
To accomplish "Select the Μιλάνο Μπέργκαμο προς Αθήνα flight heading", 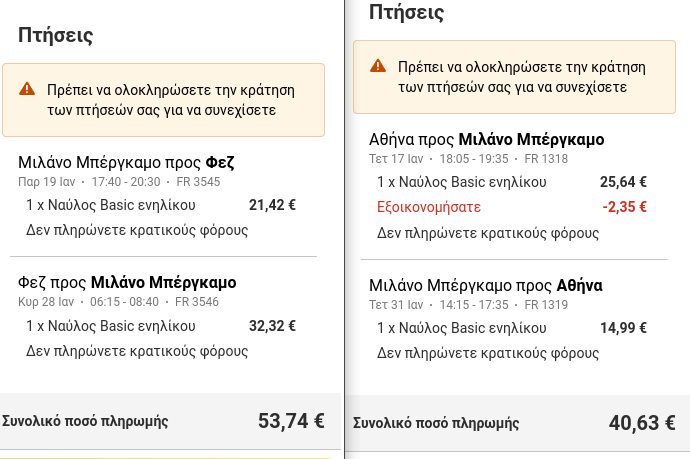I will tap(486, 286).
